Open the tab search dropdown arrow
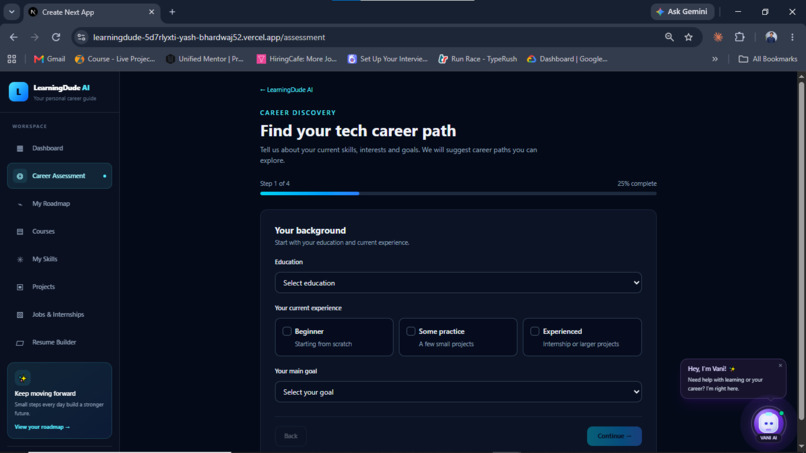 11,12
